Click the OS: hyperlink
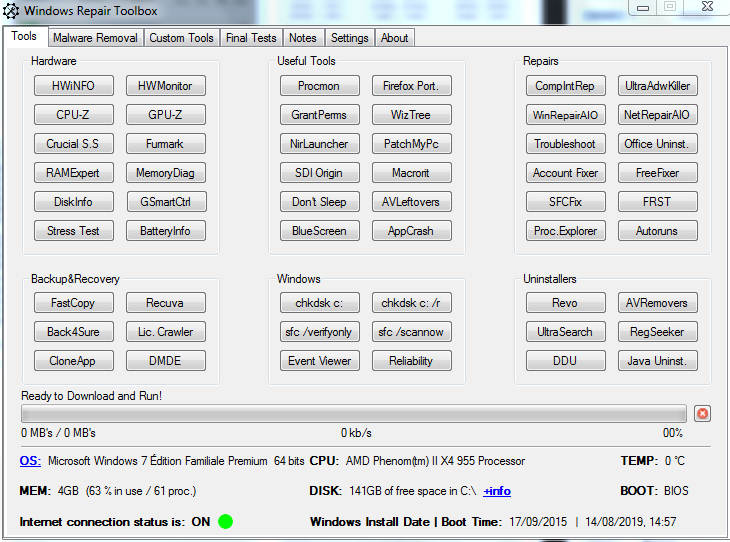Viewport: 730px width, 542px height. point(30,461)
